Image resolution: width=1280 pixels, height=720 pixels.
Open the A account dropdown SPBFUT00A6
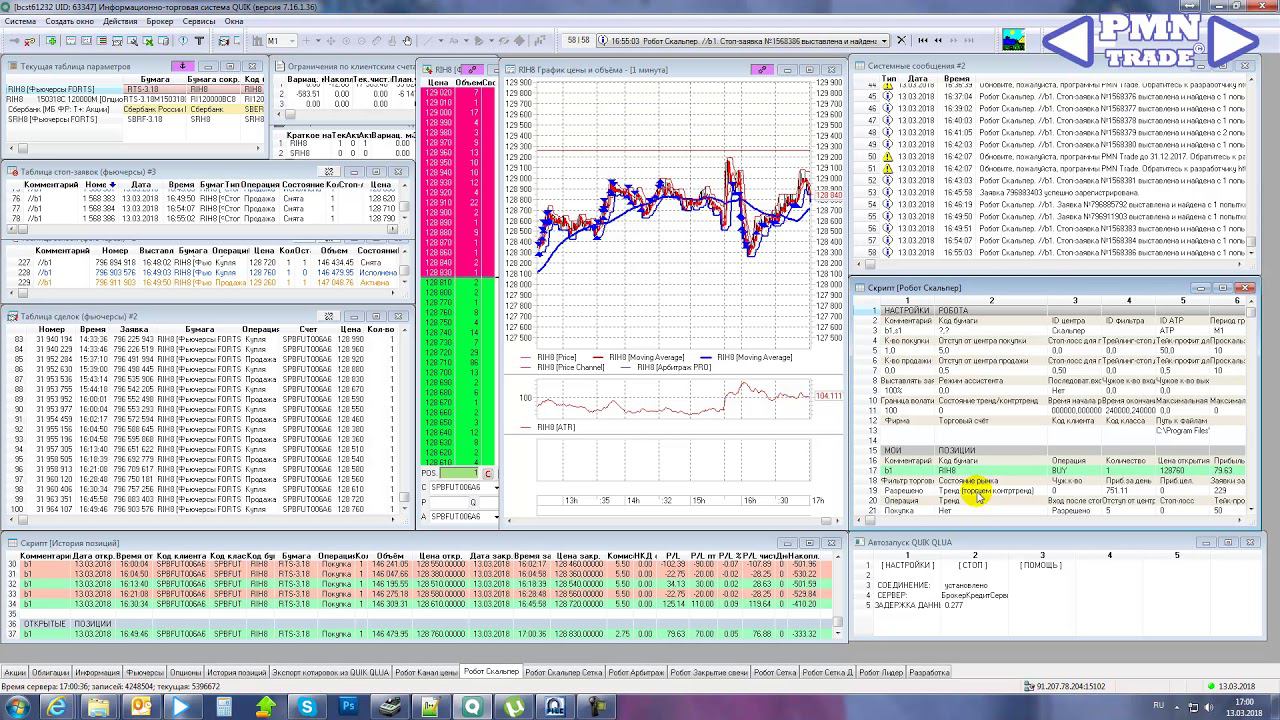click(x=496, y=516)
